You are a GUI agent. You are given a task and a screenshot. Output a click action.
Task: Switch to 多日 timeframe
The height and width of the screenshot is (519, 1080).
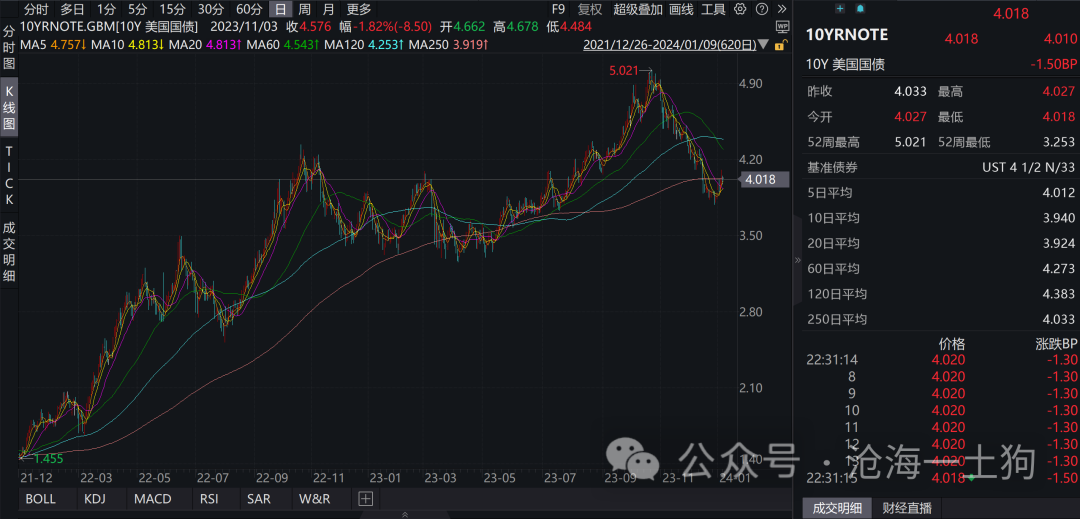72,9
